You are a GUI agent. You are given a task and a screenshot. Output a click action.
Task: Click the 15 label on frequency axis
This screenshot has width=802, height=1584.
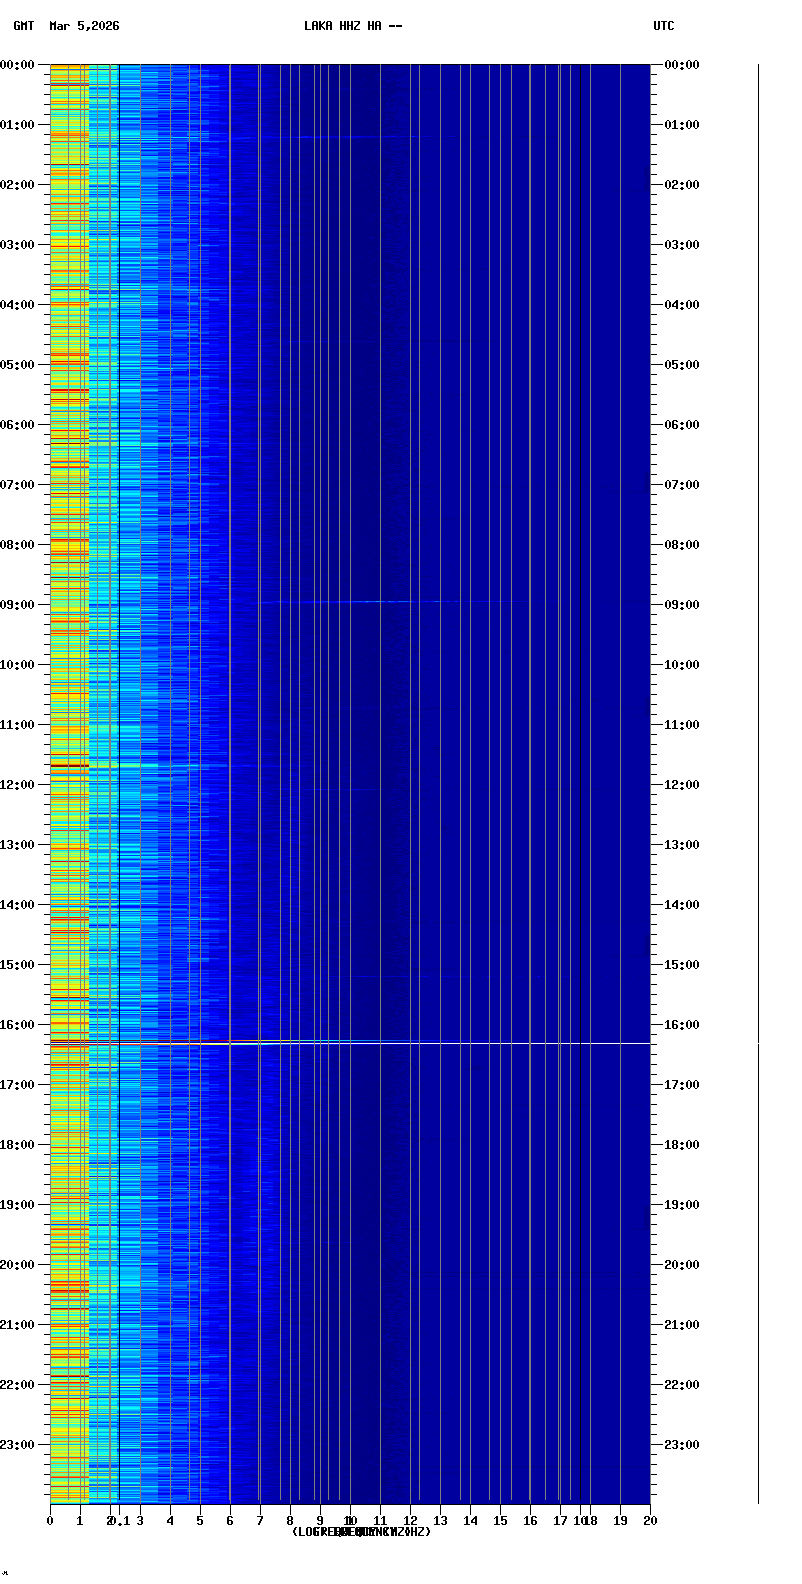[x=500, y=1521]
